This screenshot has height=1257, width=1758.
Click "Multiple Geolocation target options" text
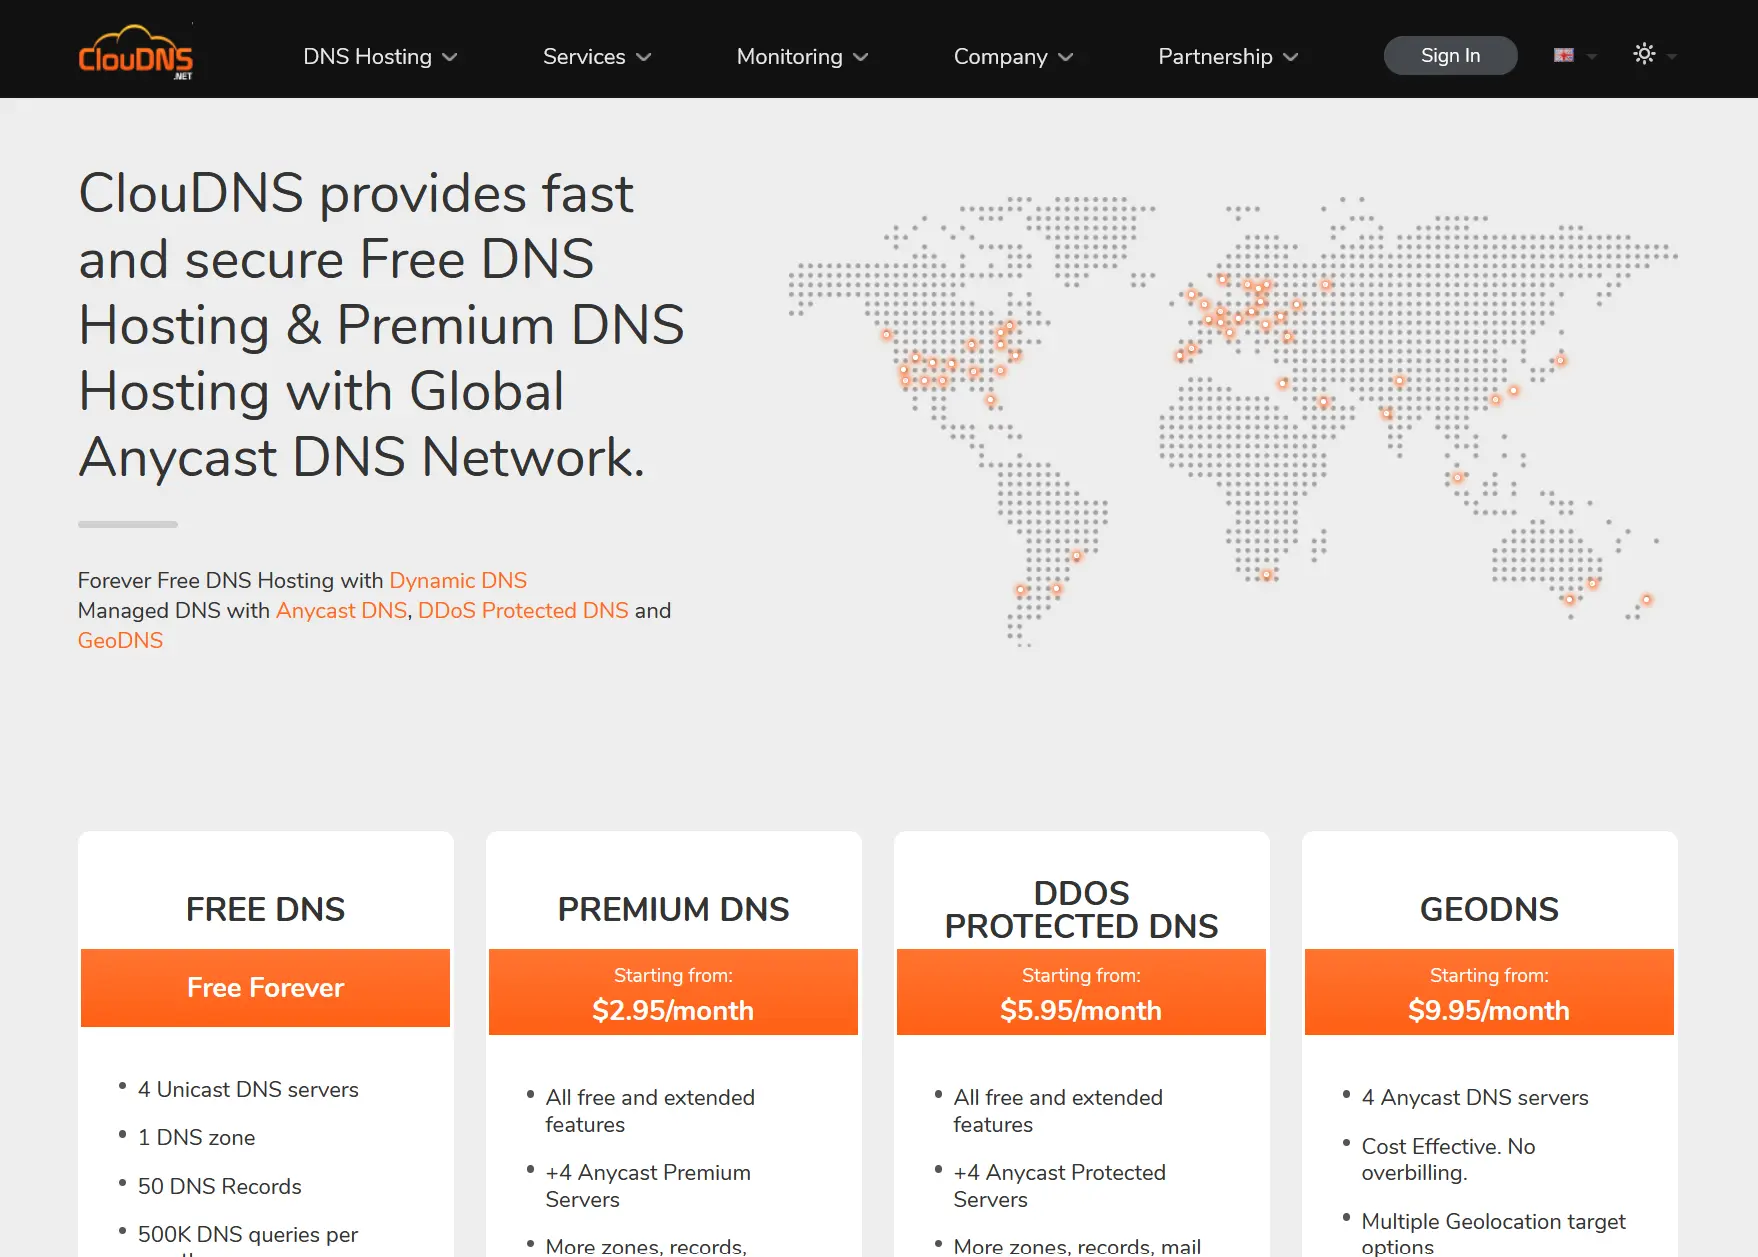pos(1493,1234)
